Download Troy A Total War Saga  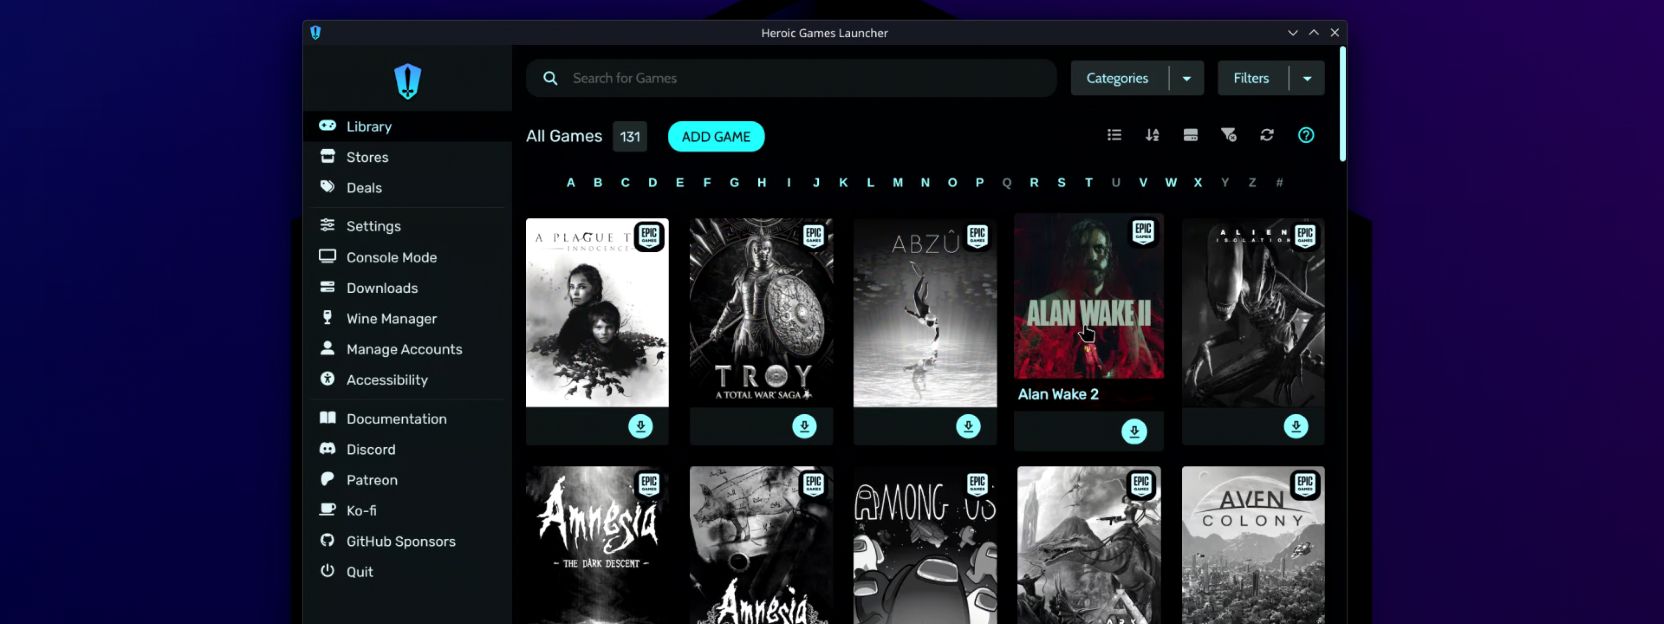click(x=805, y=427)
